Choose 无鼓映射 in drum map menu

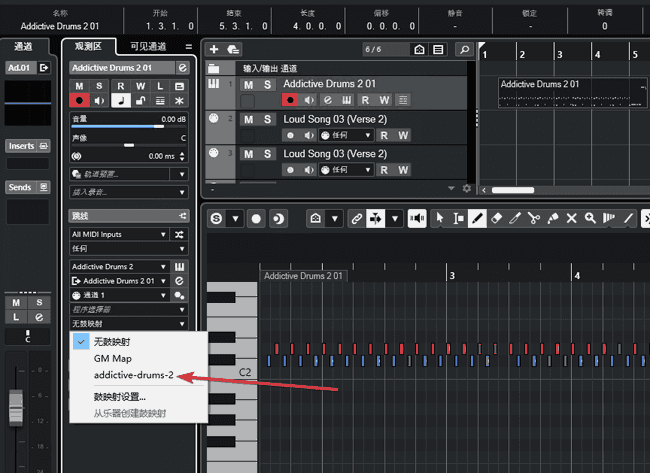pyautogui.click(x=138, y=342)
